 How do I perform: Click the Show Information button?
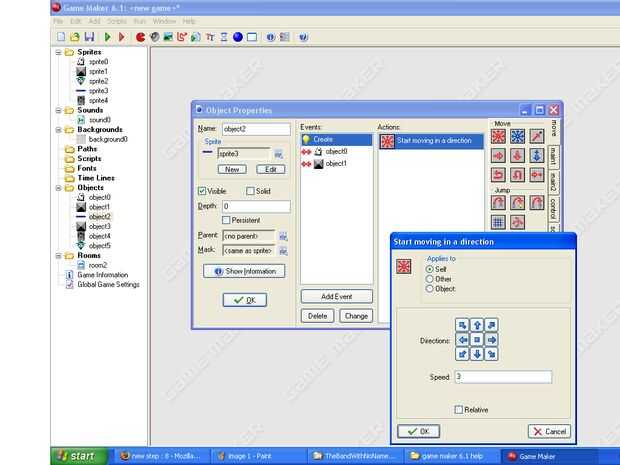(244, 271)
